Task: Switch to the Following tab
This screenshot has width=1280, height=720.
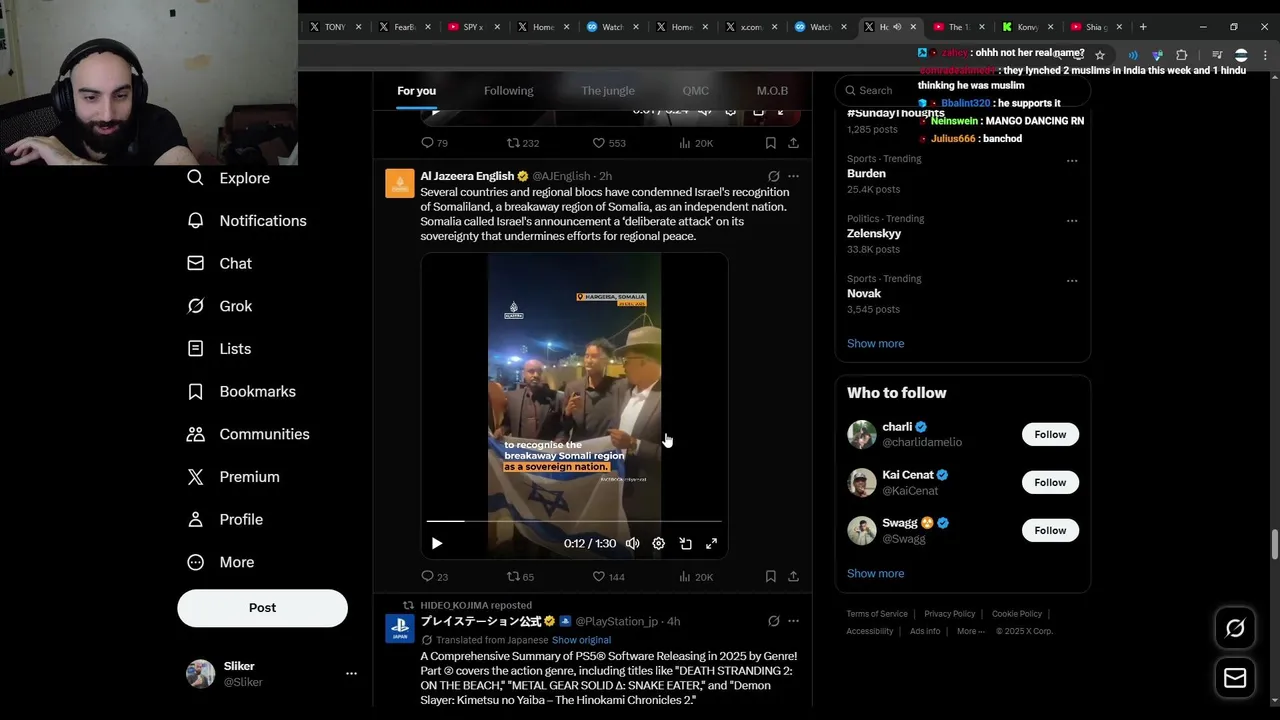Action: click(508, 91)
